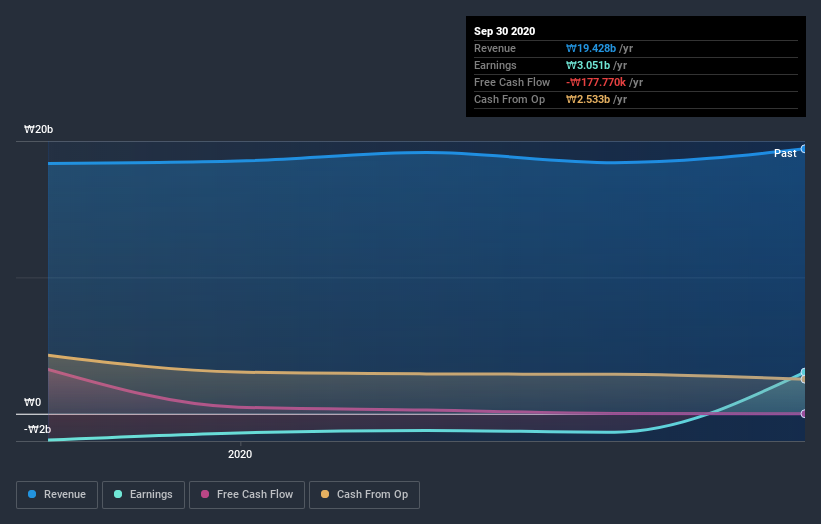
Task: Select the Sep 30 2020 tooltip date
Action: [x=504, y=31]
